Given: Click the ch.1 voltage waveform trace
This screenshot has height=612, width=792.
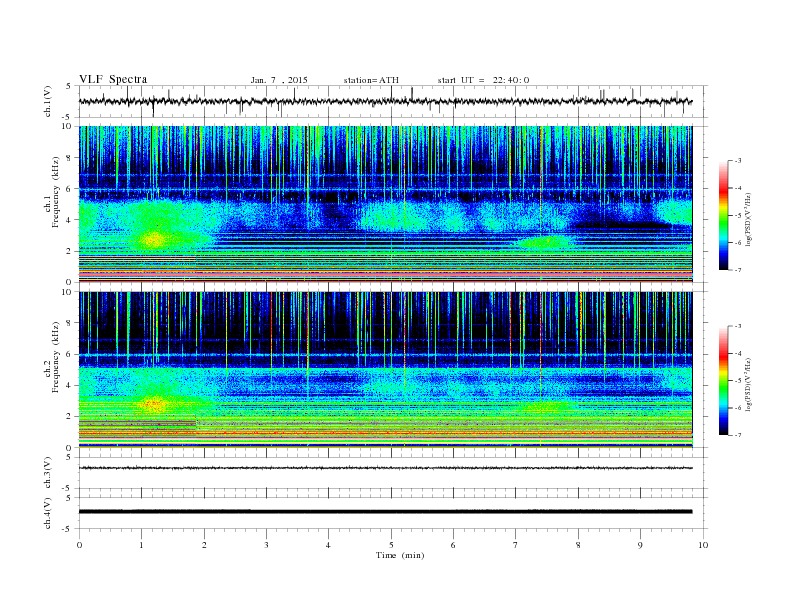Looking at the screenshot, I should [x=385, y=101].
